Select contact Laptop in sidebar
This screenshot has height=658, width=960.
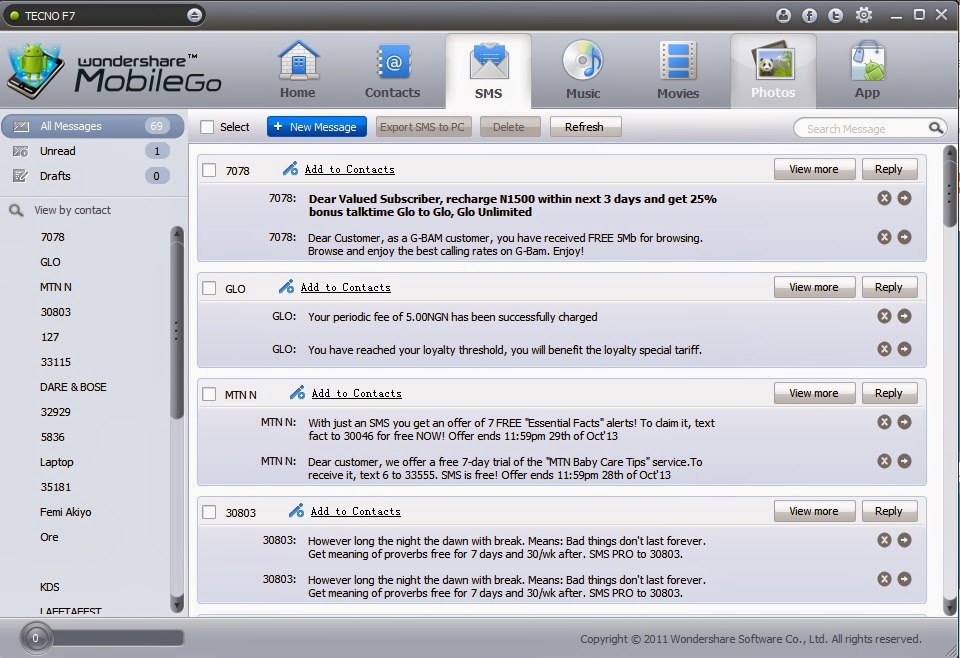pyautogui.click(x=56, y=462)
